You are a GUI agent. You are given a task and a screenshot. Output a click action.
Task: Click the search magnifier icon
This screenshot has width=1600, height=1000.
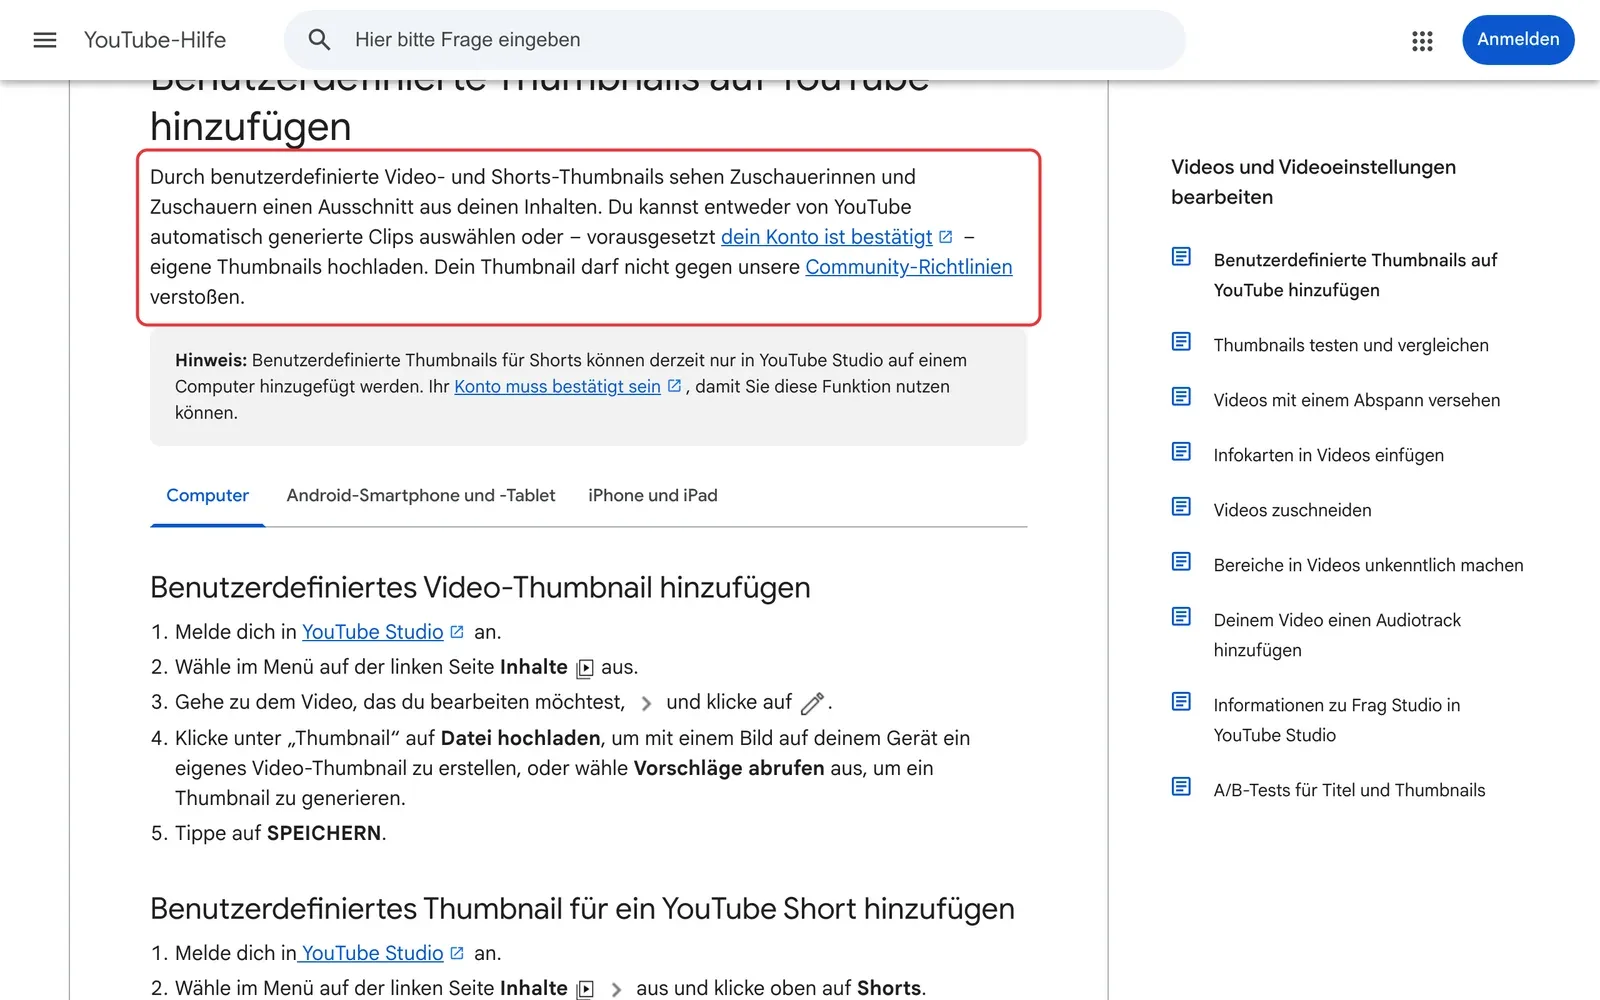coord(319,40)
